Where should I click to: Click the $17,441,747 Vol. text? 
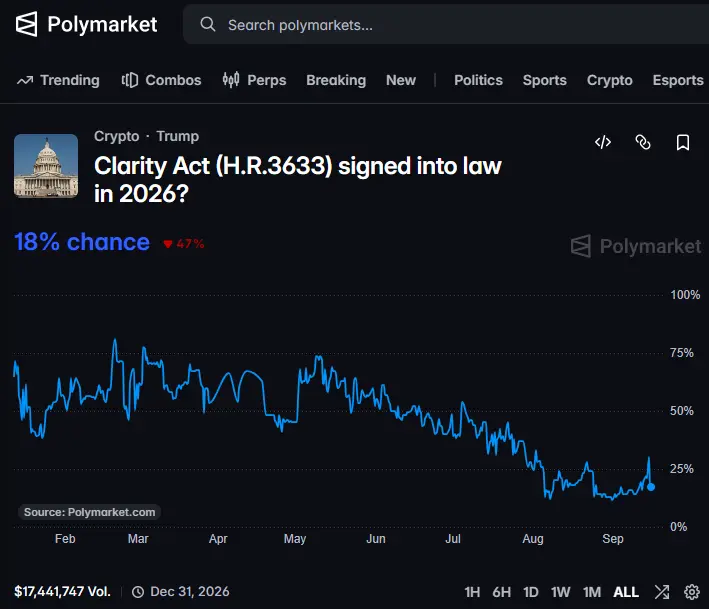(x=62, y=591)
